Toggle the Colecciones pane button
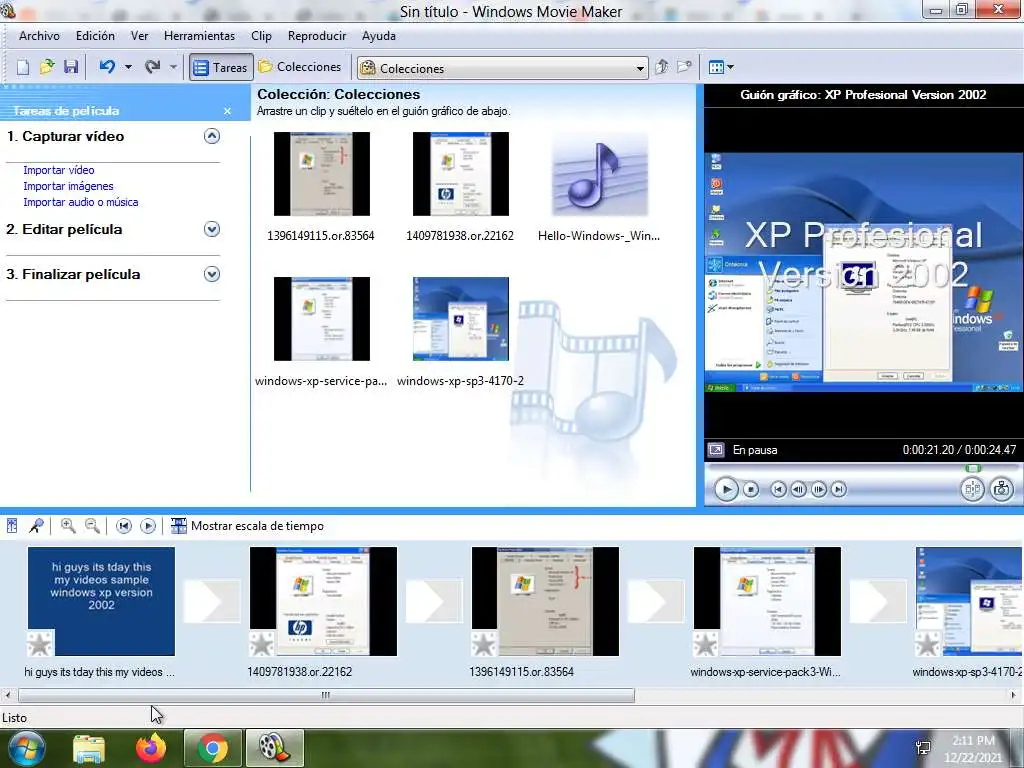 click(x=300, y=67)
